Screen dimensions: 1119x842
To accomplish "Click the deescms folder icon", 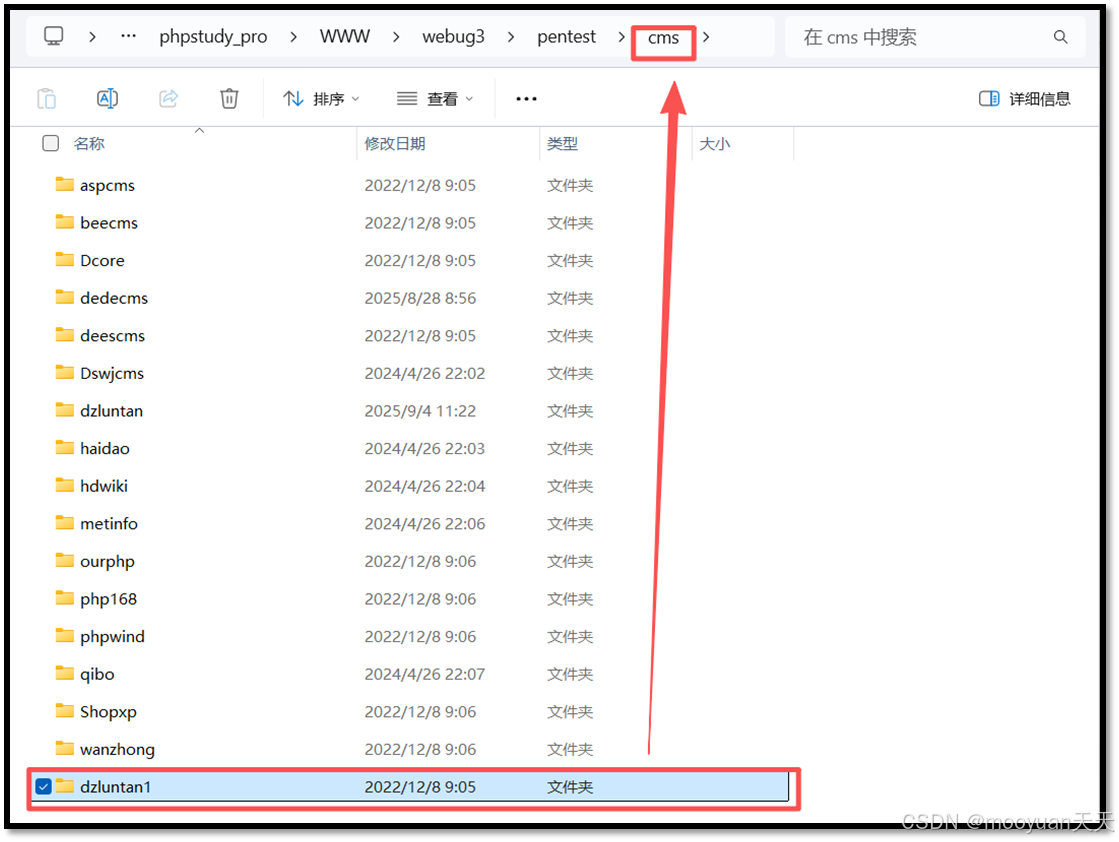I will [x=65, y=335].
